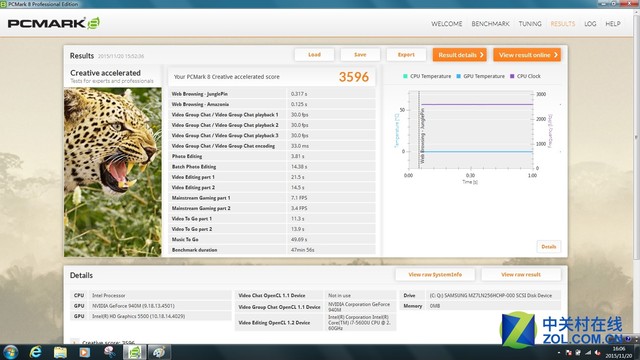Click the Benchmark duration 47min 56s value

coord(302,250)
